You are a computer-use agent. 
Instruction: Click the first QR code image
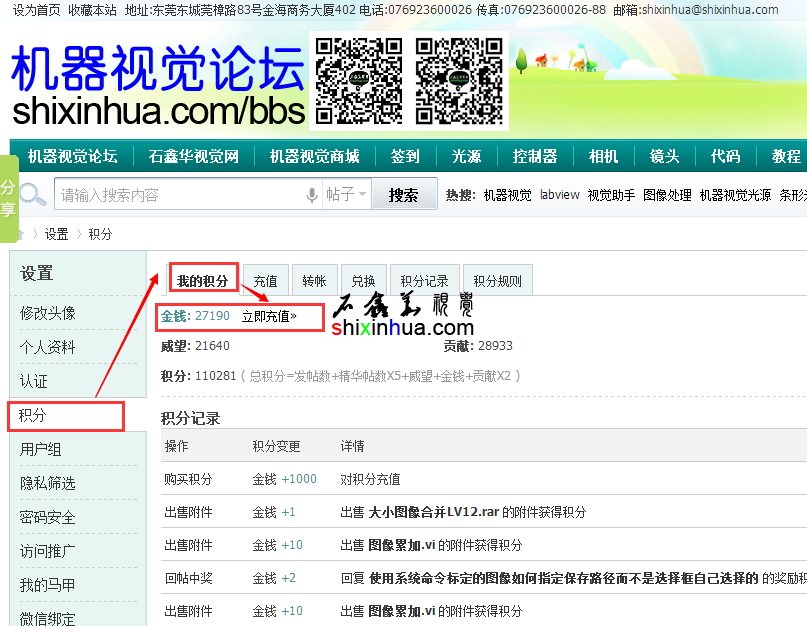coord(358,80)
